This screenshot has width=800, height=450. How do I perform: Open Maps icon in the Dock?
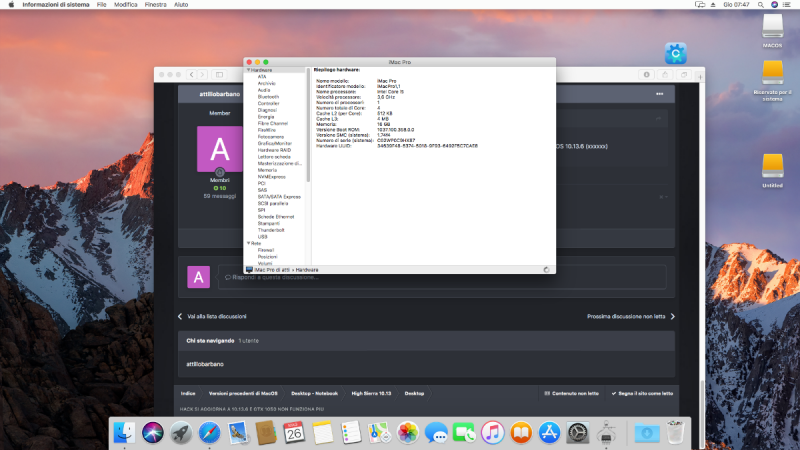tap(379, 433)
